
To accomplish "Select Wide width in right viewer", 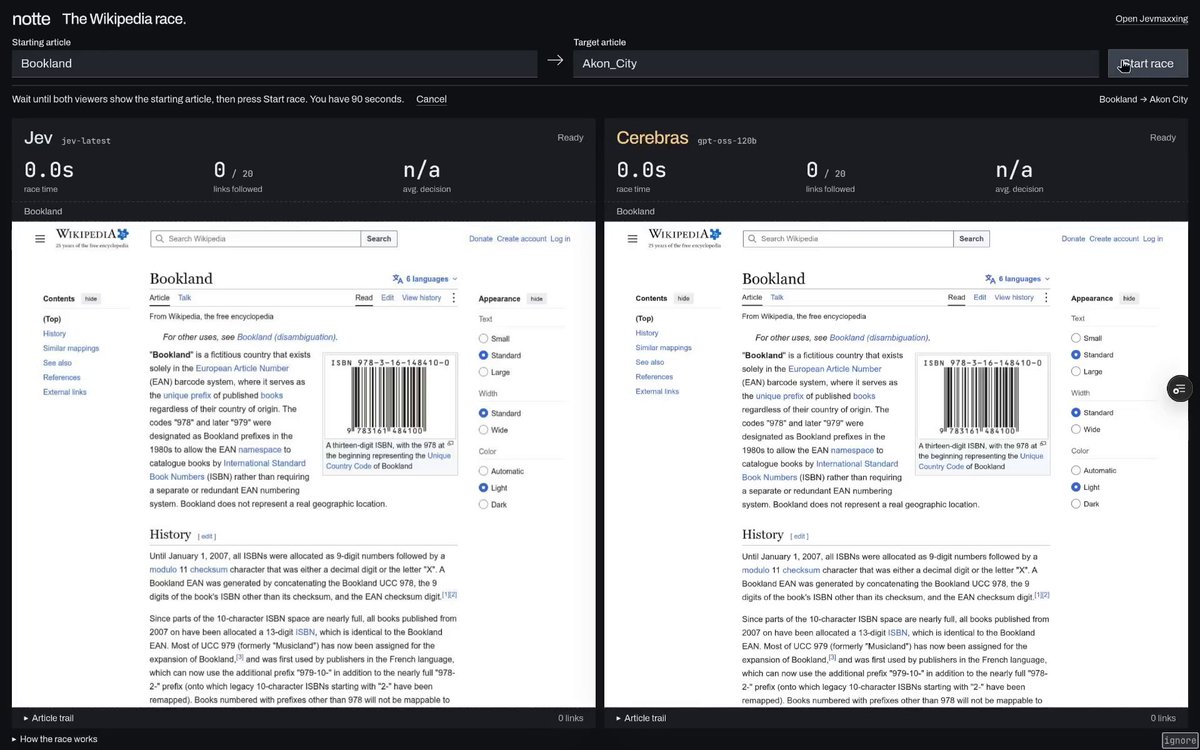I will click(1076, 429).
